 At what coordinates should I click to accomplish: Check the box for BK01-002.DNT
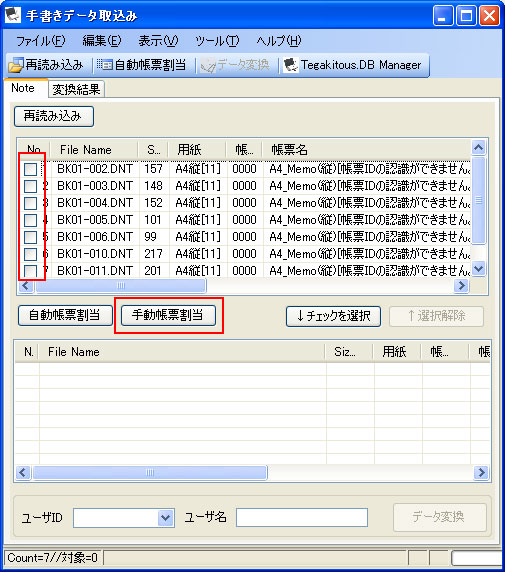point(31,169)
